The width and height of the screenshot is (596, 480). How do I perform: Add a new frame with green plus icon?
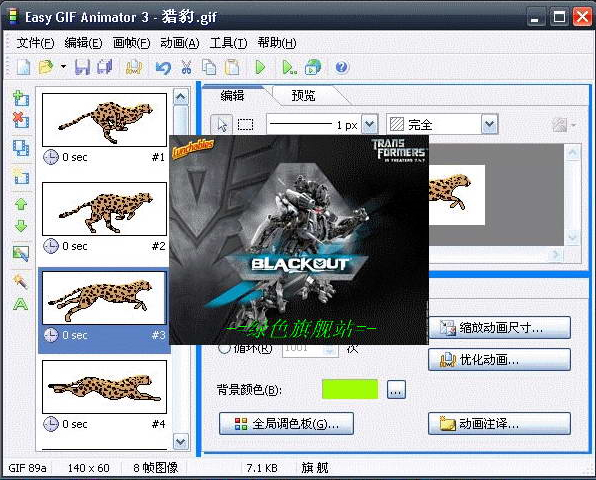click(x=21, y=98)
